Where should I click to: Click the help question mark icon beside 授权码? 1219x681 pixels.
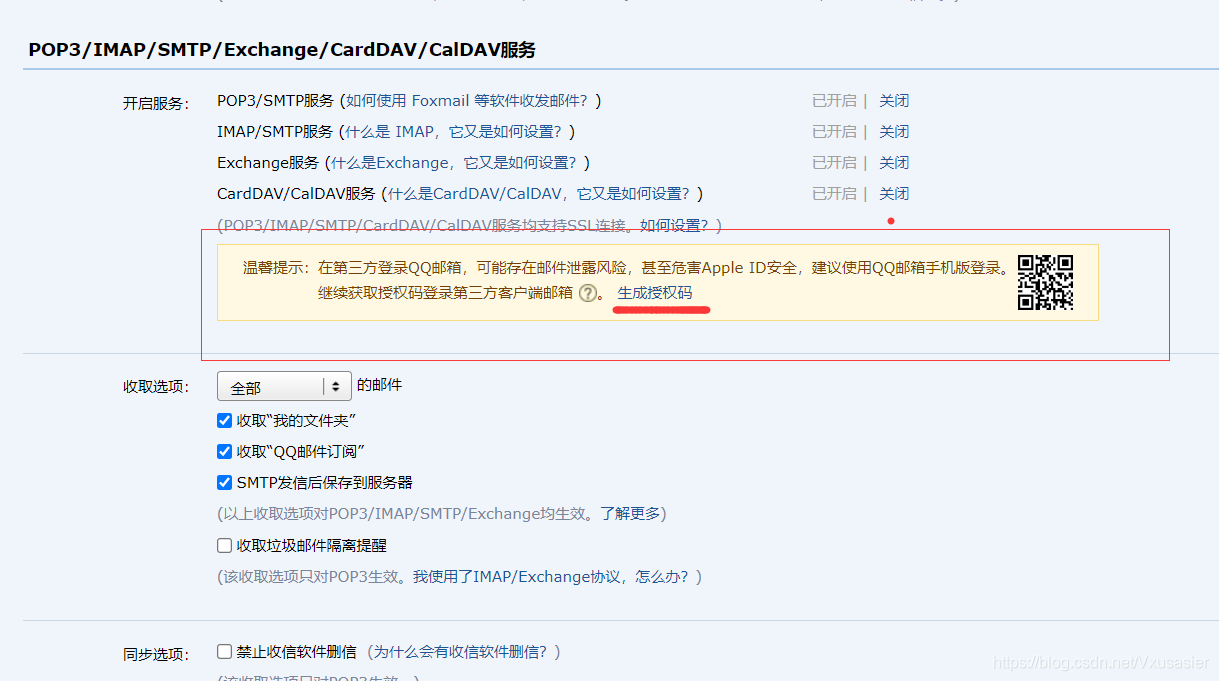587,293
